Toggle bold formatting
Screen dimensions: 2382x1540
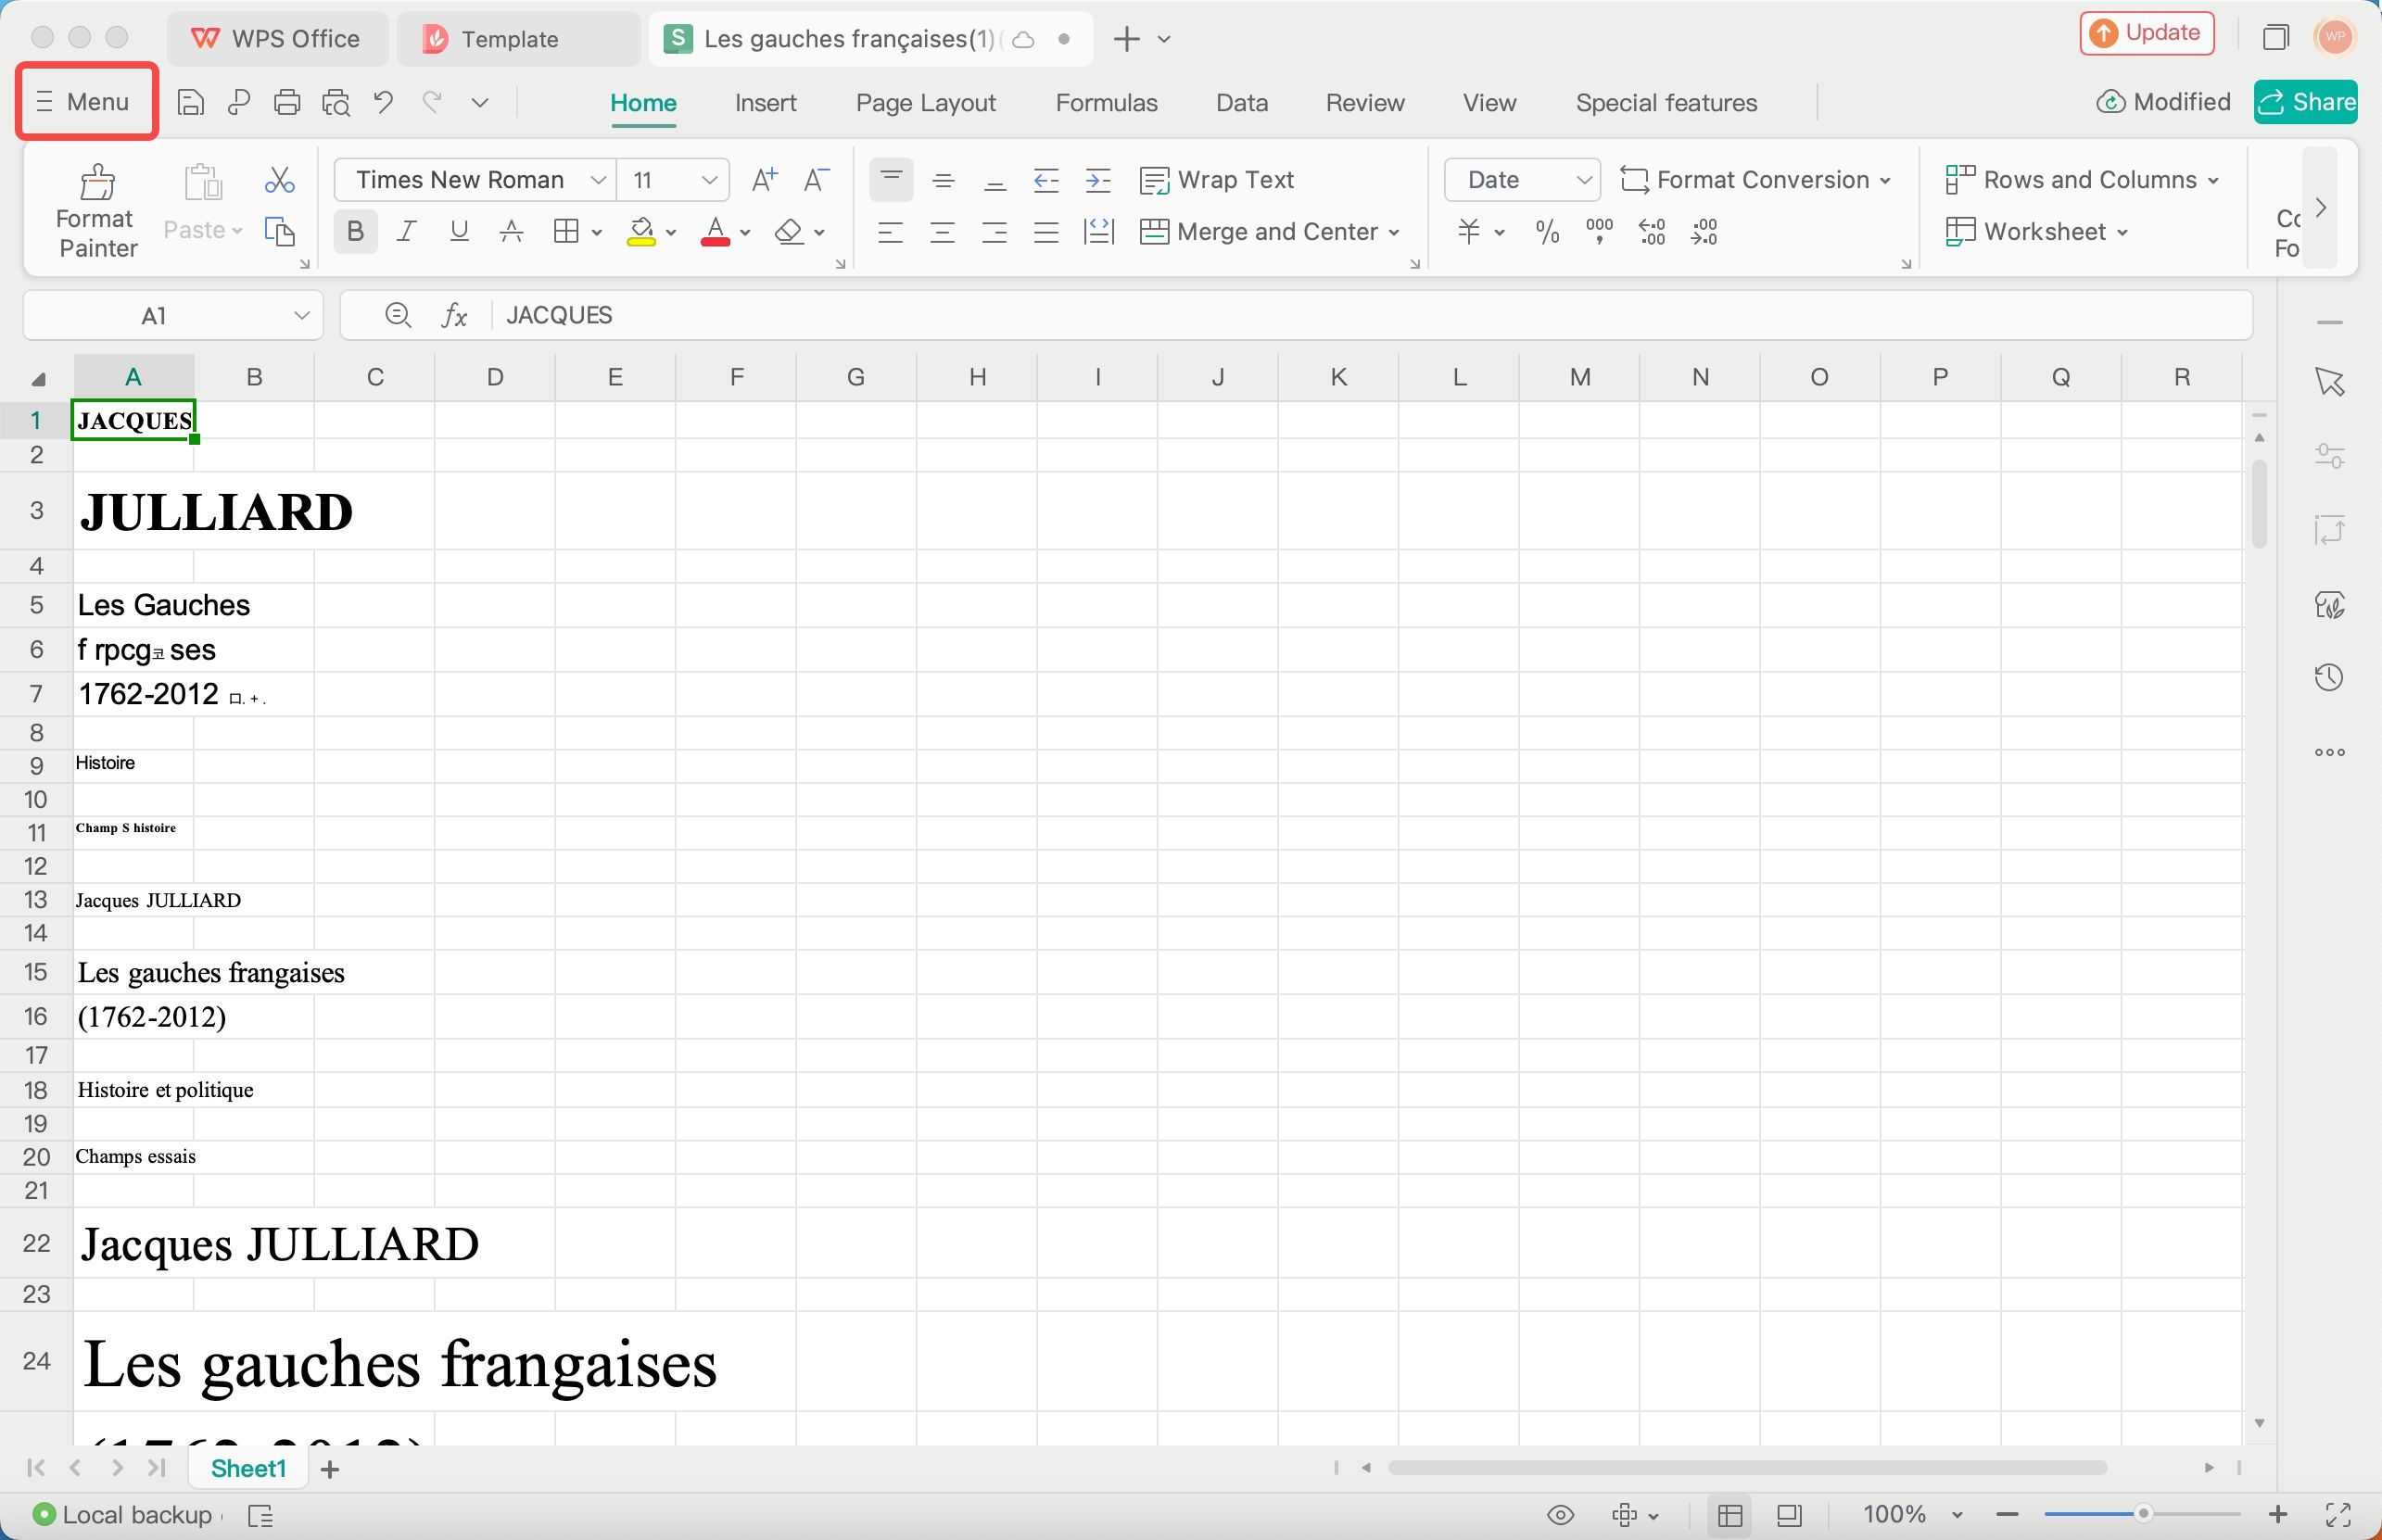coord(355,232)
